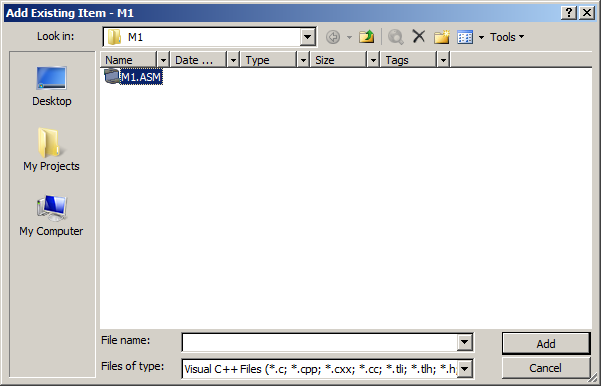Viewport: 601px width, 386px height.
Task: Open the Name column filter dropdown
Action: click(163, 60)
